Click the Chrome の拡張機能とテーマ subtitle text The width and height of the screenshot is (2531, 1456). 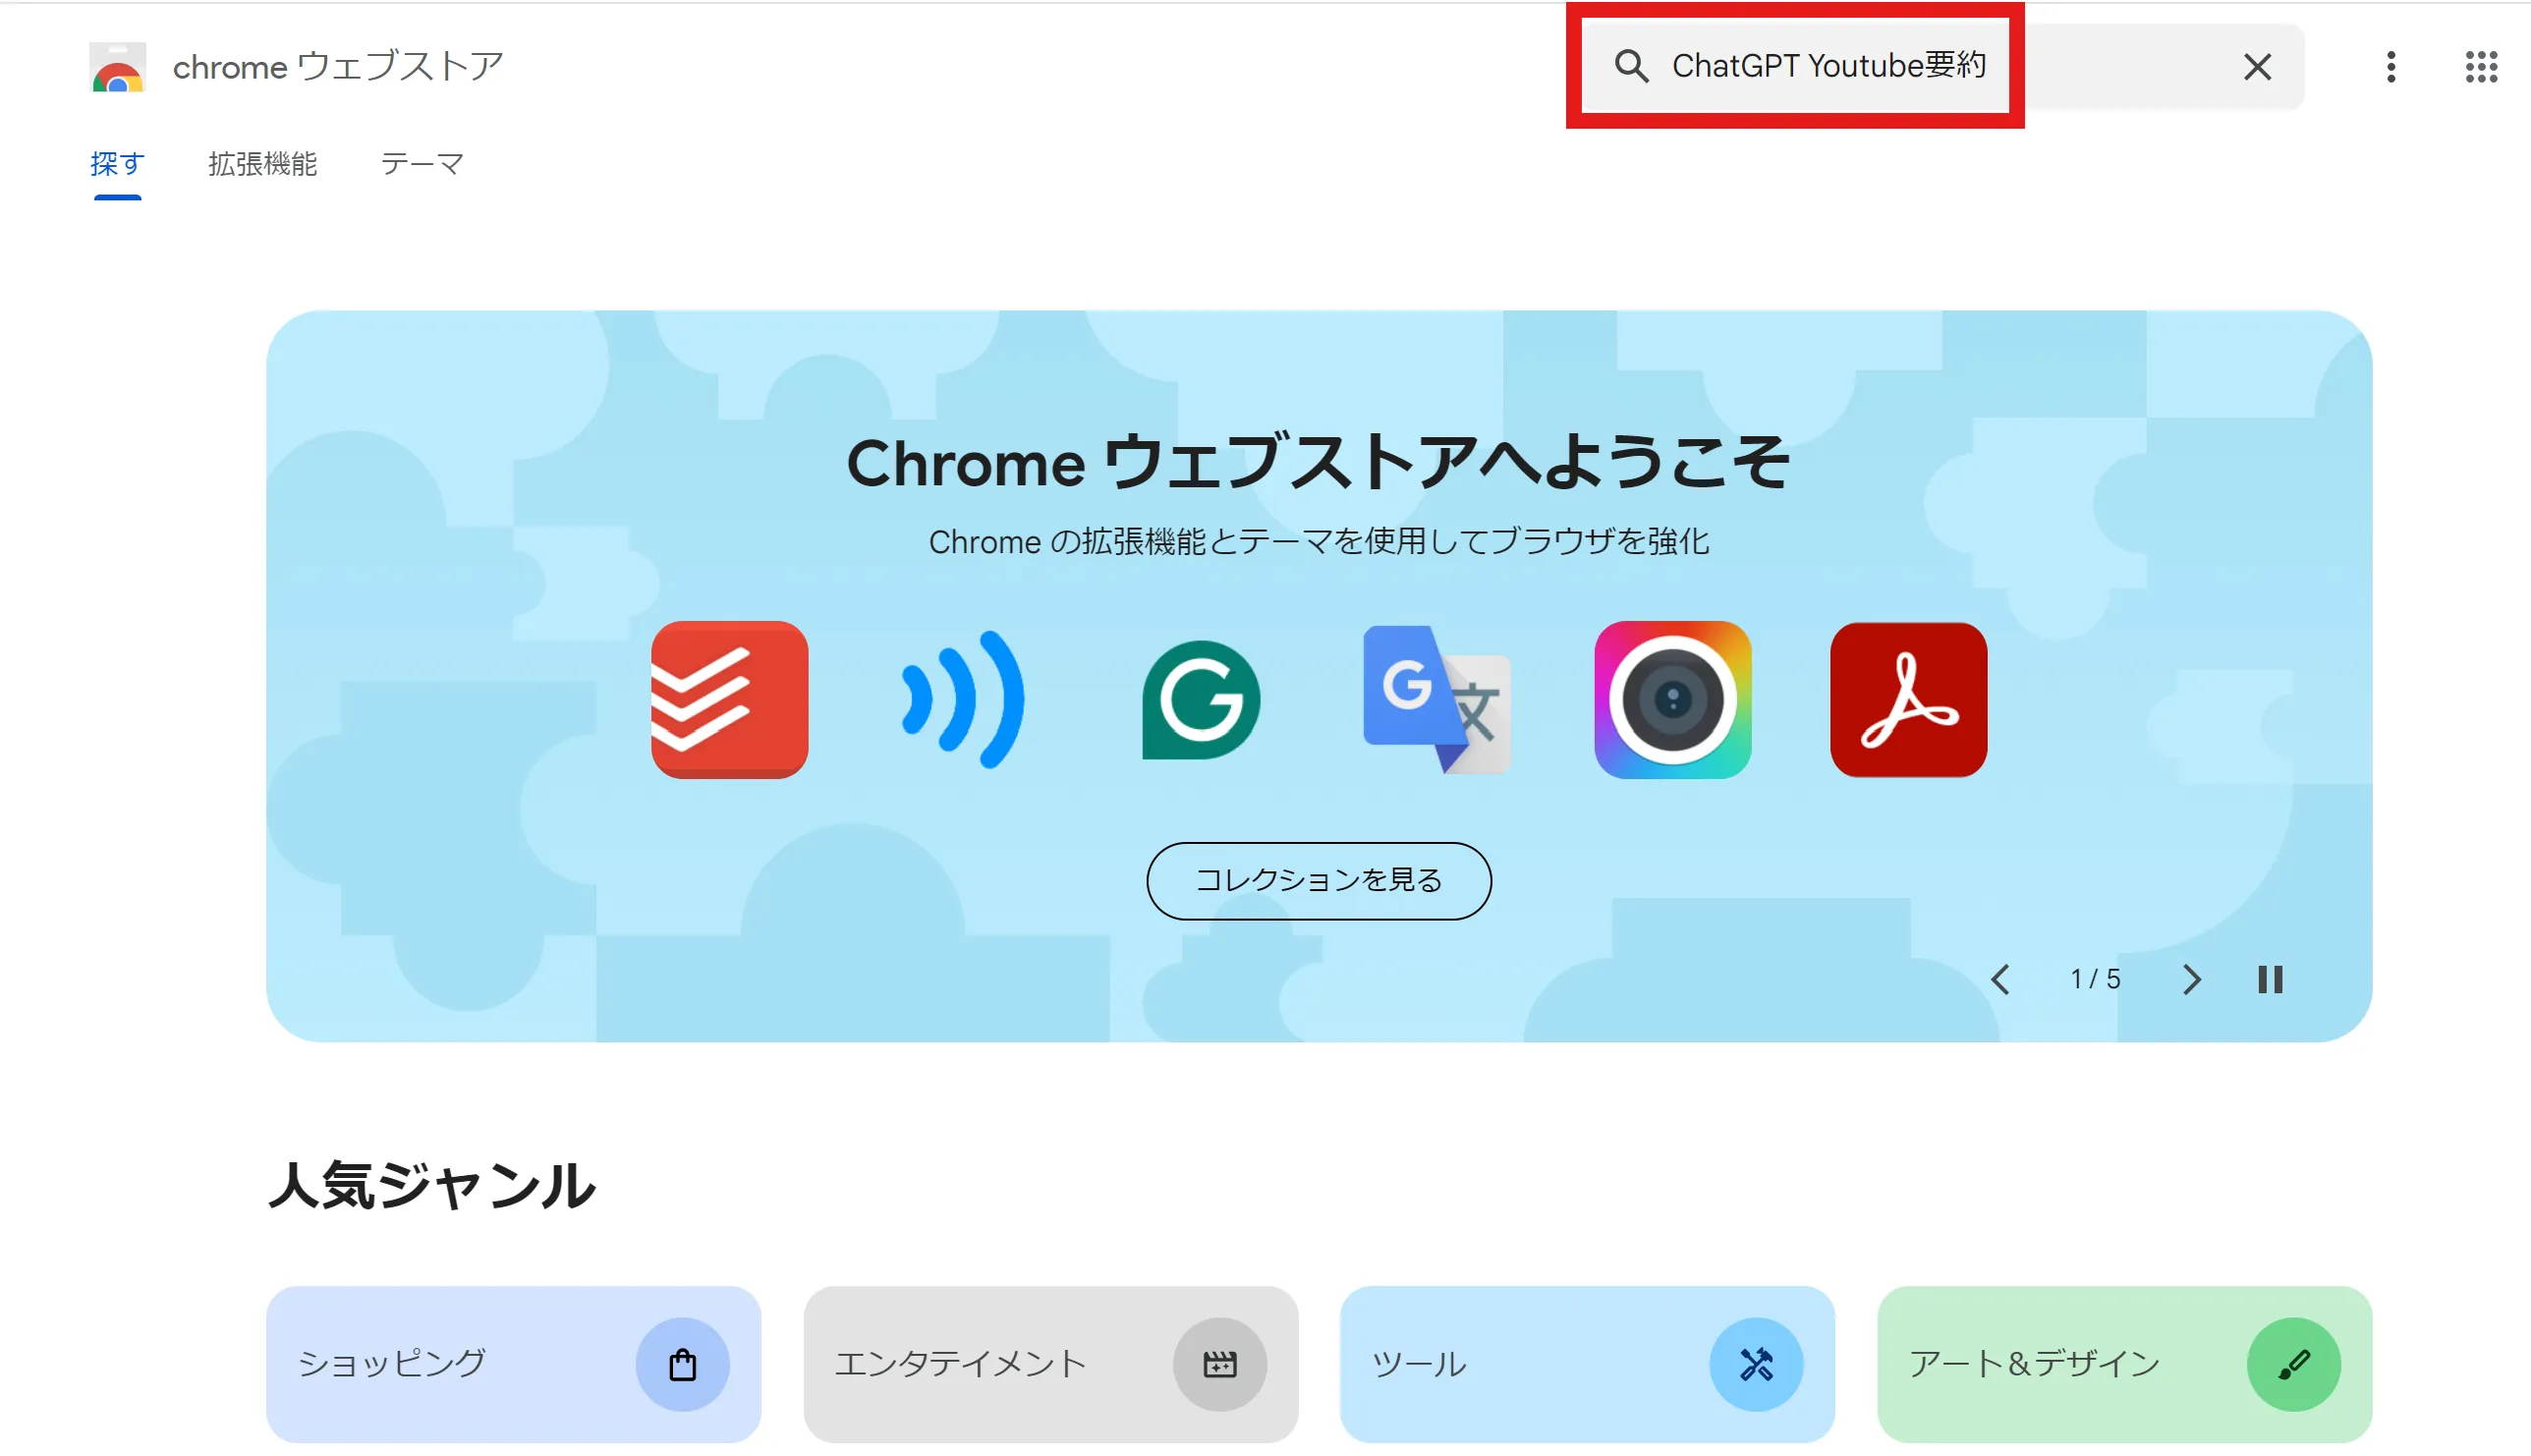click(x=1318, y=541)
